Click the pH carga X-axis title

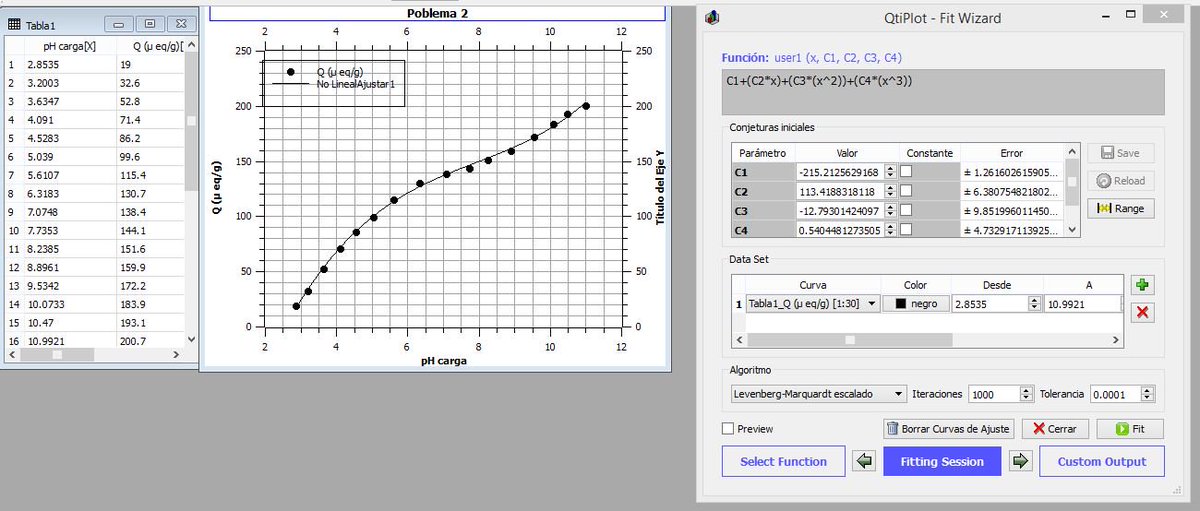[442, 361]
